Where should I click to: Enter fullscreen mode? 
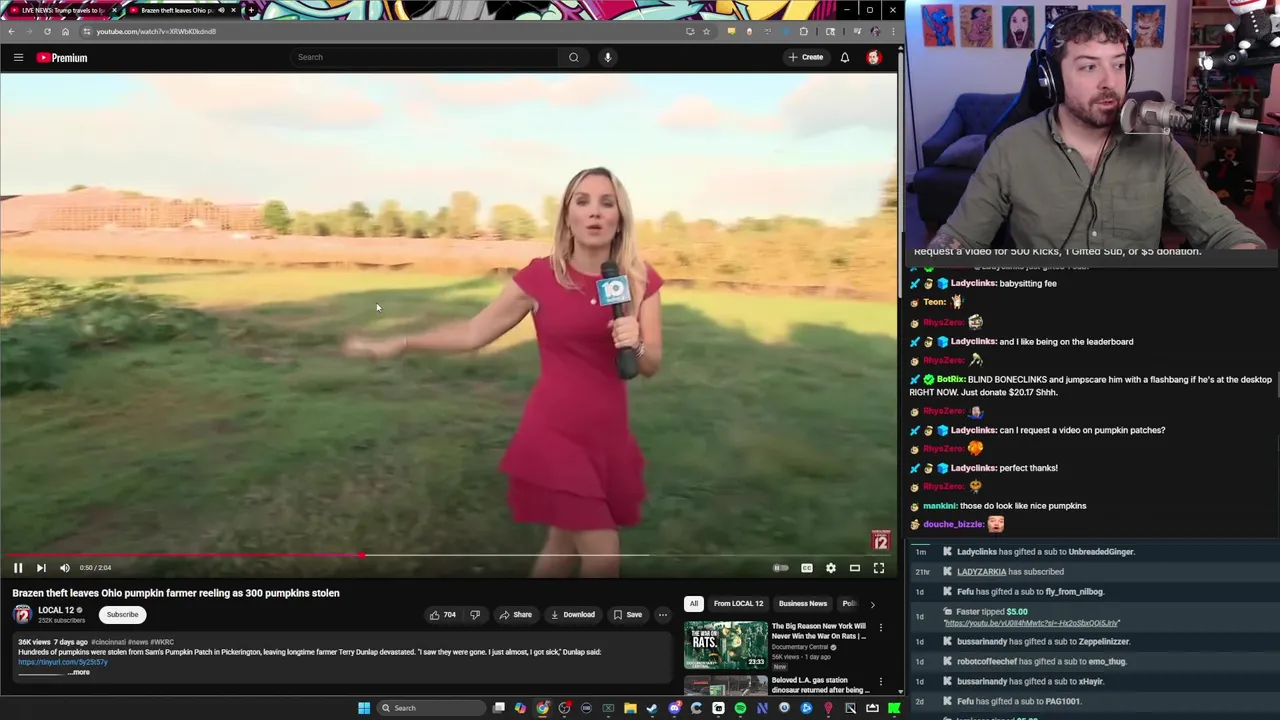pyautogui.click(x=879, y=568)
